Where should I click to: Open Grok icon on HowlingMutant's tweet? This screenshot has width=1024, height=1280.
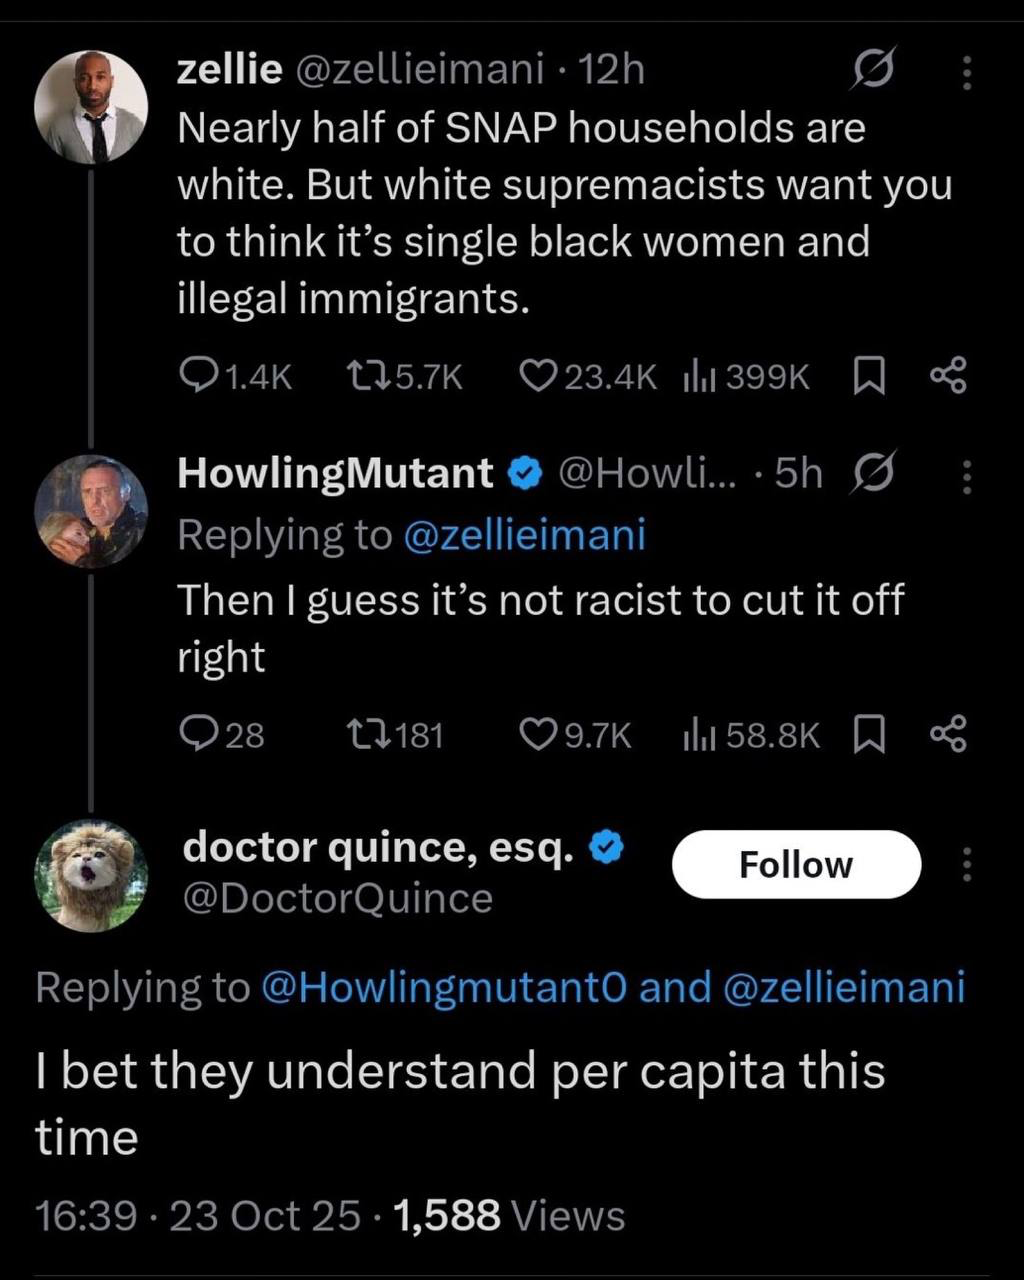click(x=872, y=474)
